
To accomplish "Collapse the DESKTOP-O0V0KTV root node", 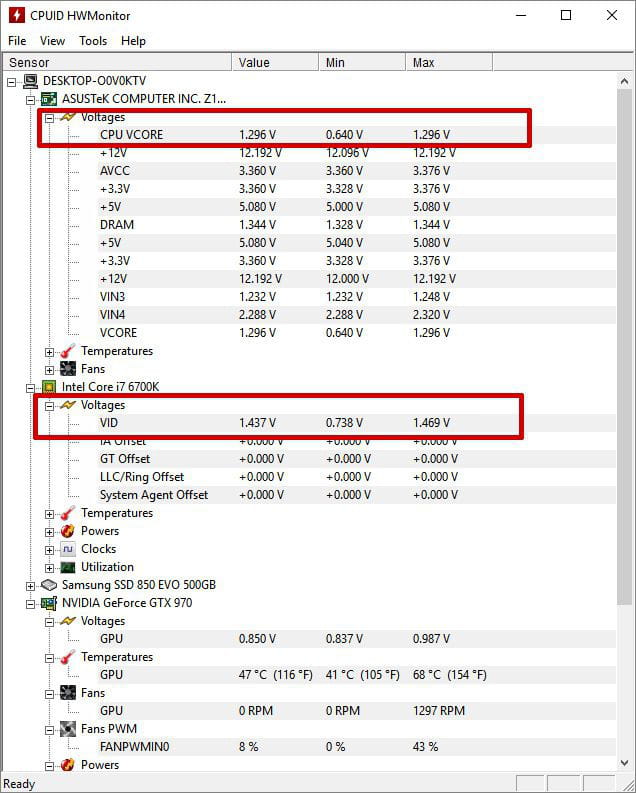I will click(x=12, y=81).
